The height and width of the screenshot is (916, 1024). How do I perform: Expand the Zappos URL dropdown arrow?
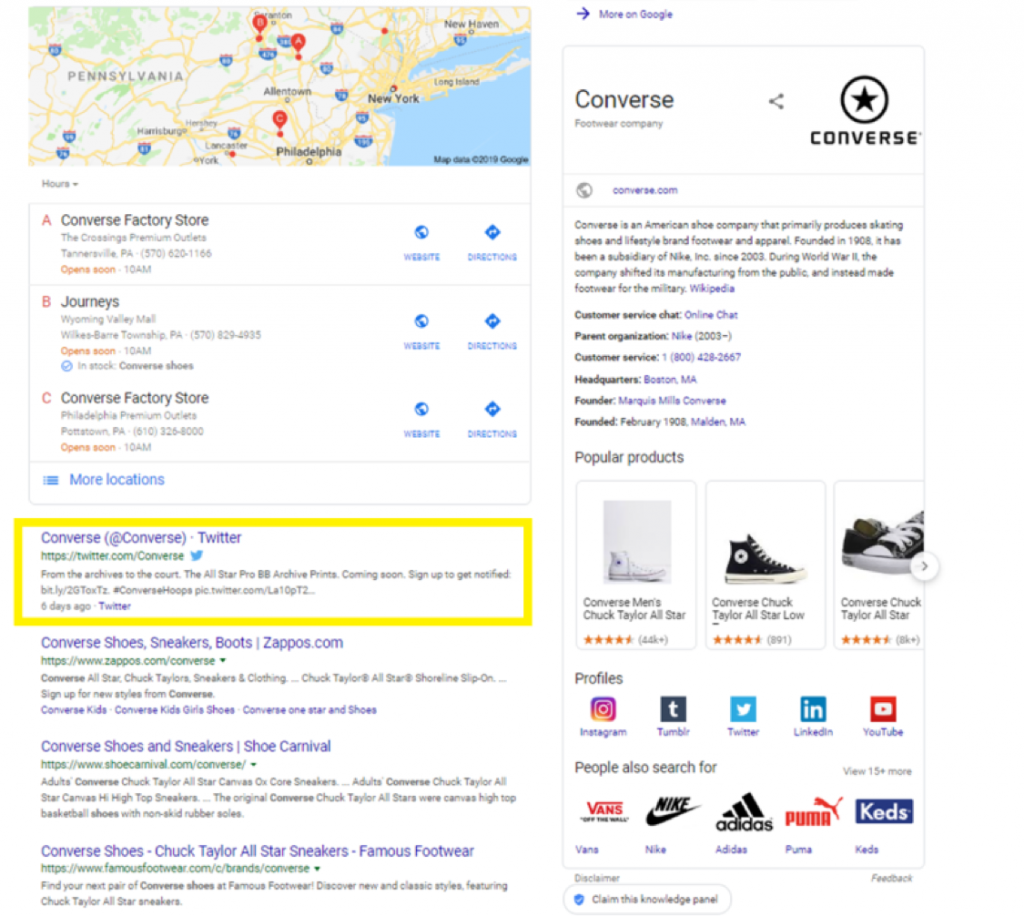[x=223, y=661]
